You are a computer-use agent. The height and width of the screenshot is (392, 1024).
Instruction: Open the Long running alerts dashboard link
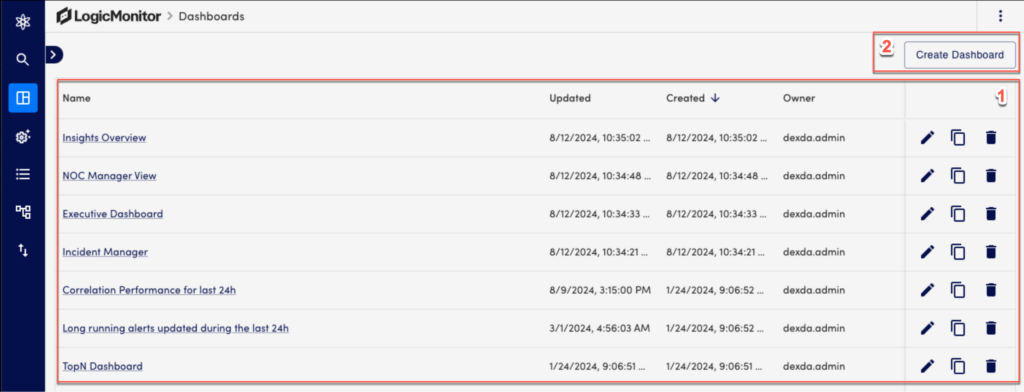coord(176,328)
